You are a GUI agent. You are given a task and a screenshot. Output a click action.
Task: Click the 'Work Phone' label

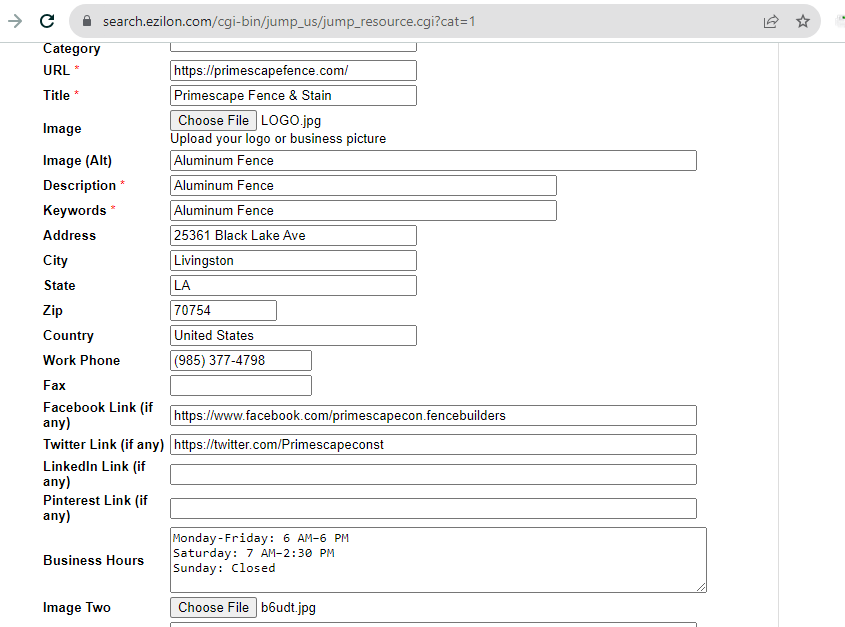[81, 360]
